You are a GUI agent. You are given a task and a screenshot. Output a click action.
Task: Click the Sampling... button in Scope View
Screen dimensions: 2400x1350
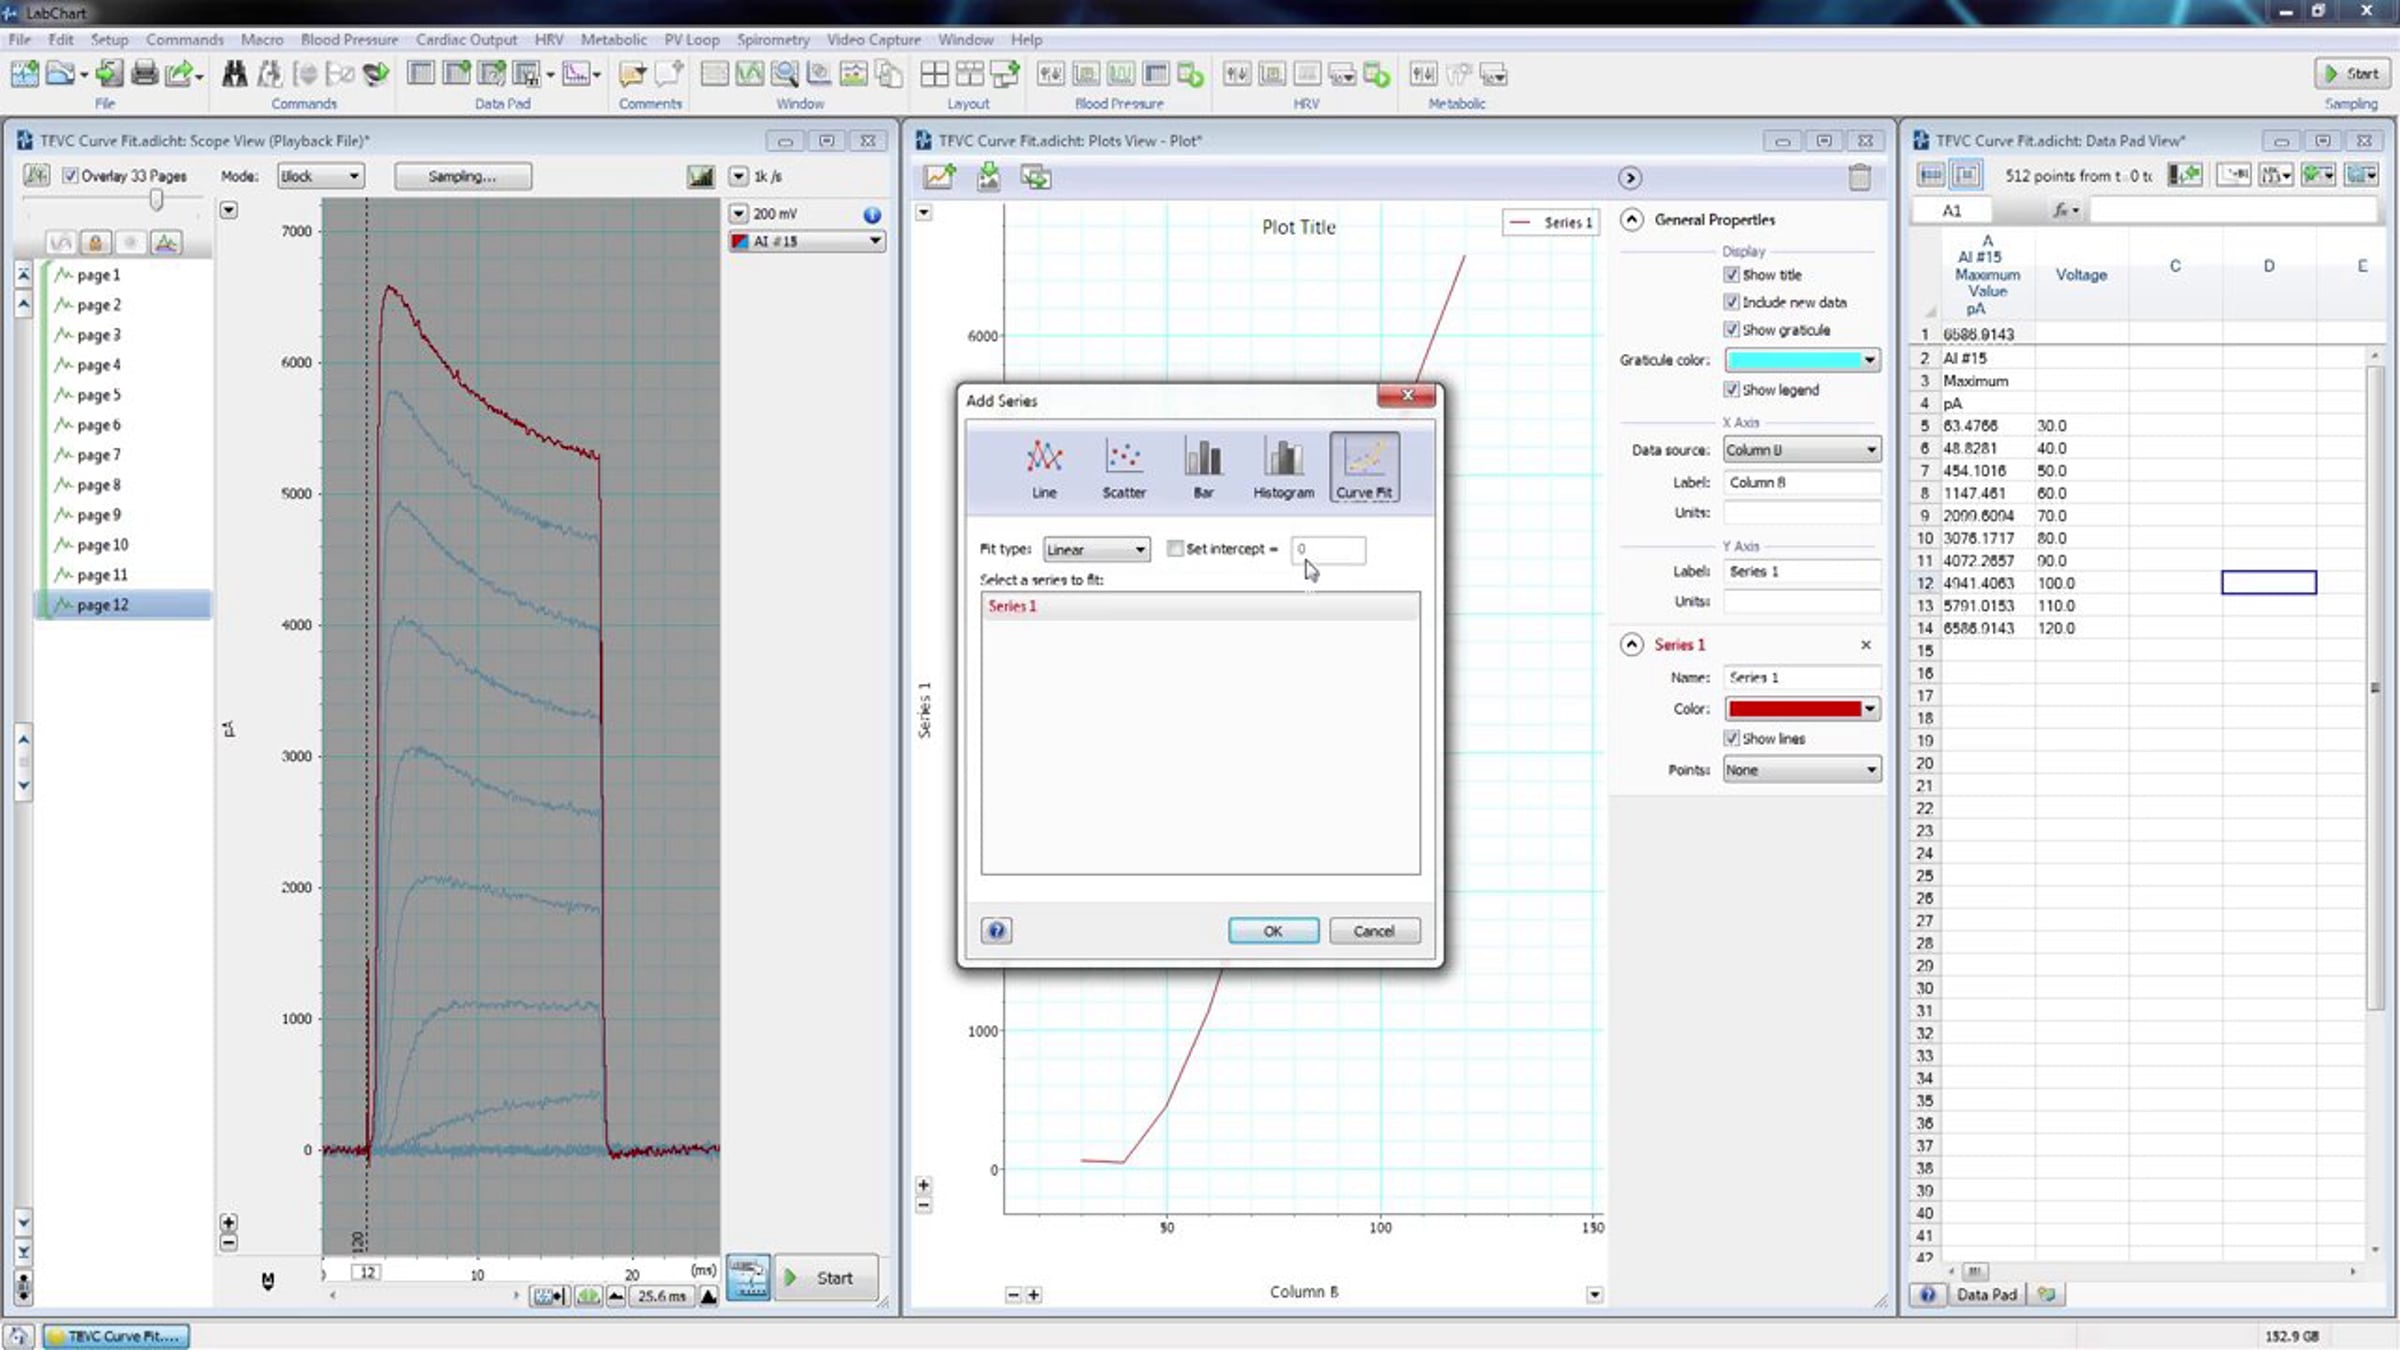click(x=462, y=176)
